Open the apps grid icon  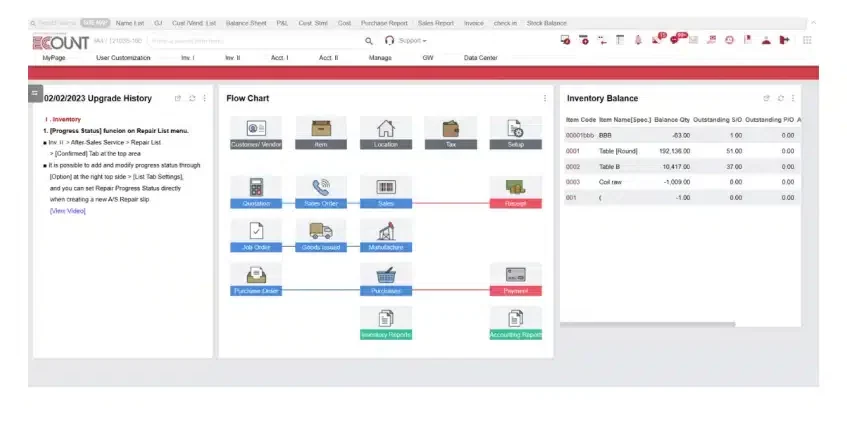coord(807,40)
